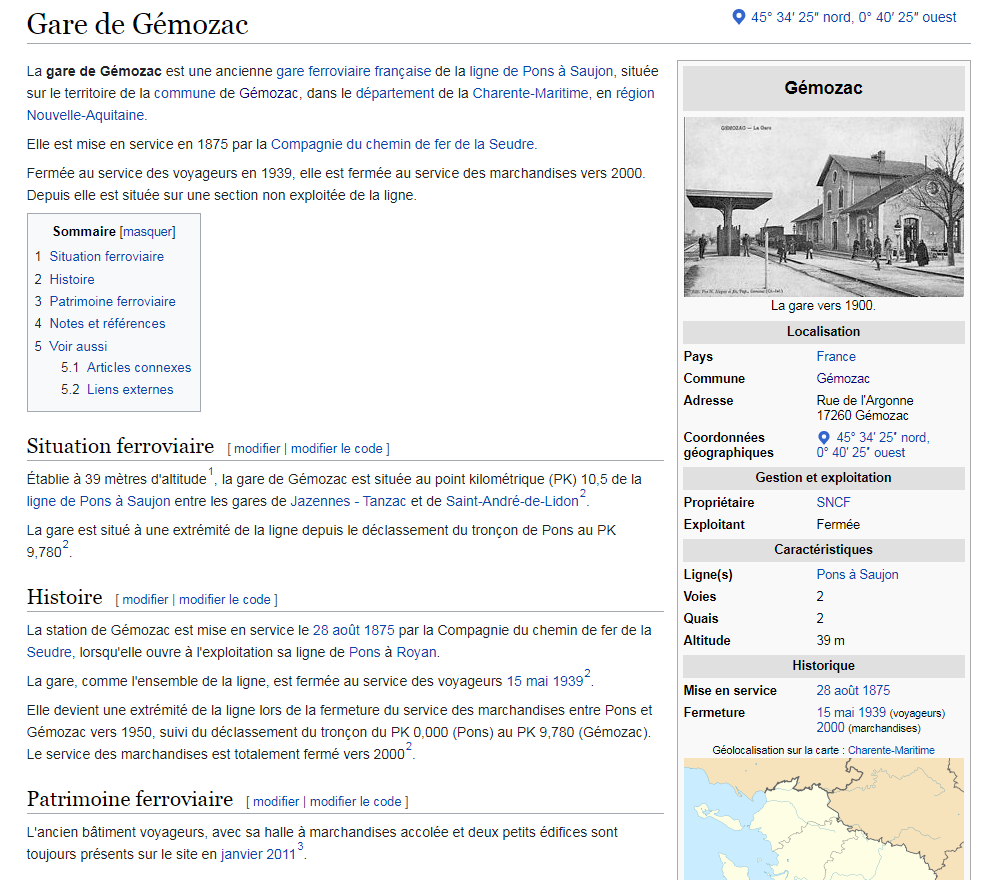The width and height of the screenshot is (992, 880).
Task: Click footnote 2 after '9,780'
Action: point(65,545)
